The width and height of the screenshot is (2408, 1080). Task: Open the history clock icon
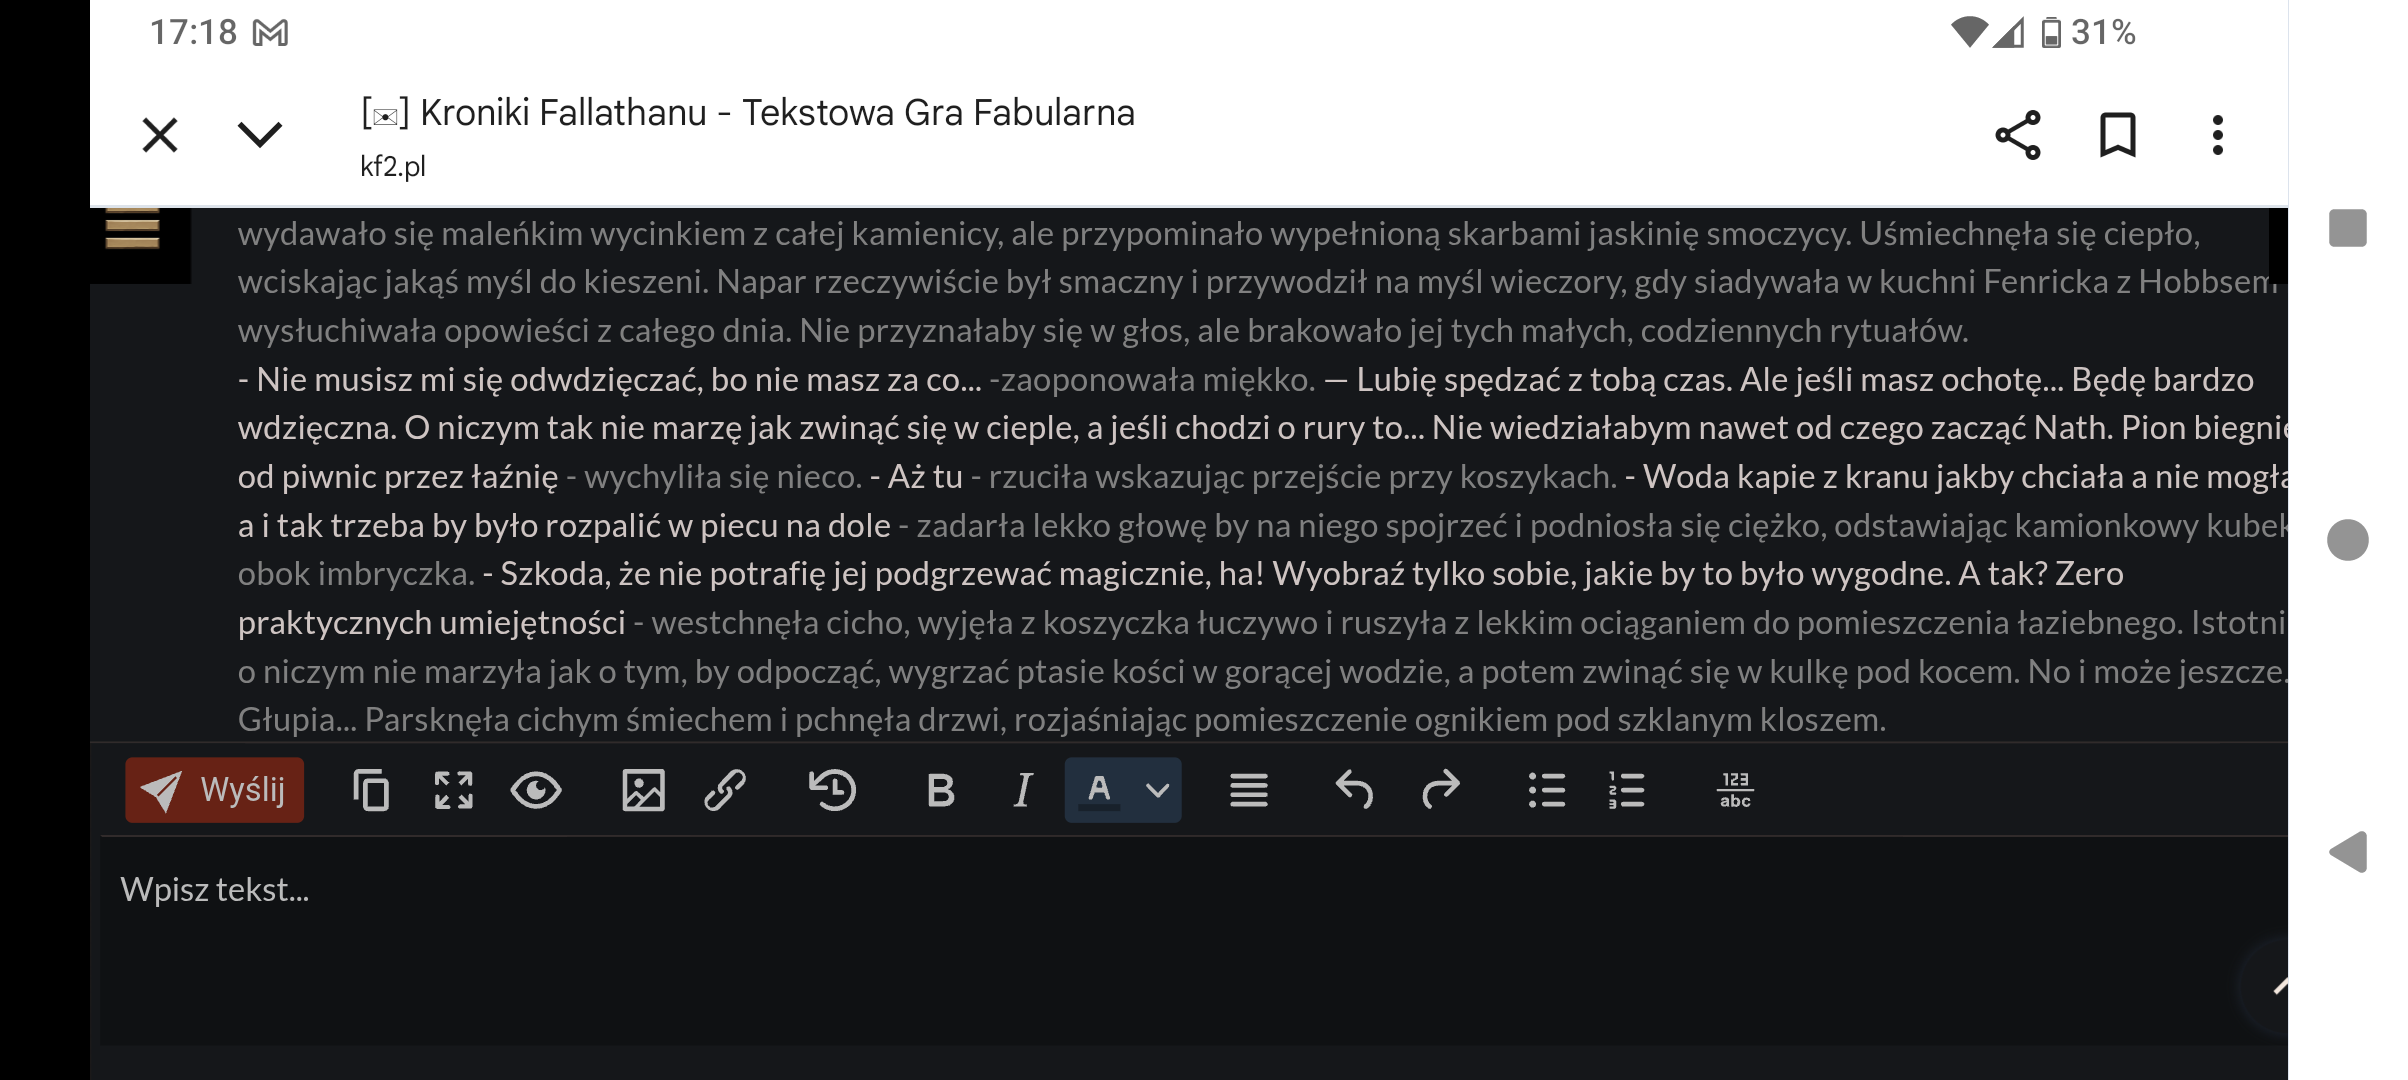click(832, 790)
